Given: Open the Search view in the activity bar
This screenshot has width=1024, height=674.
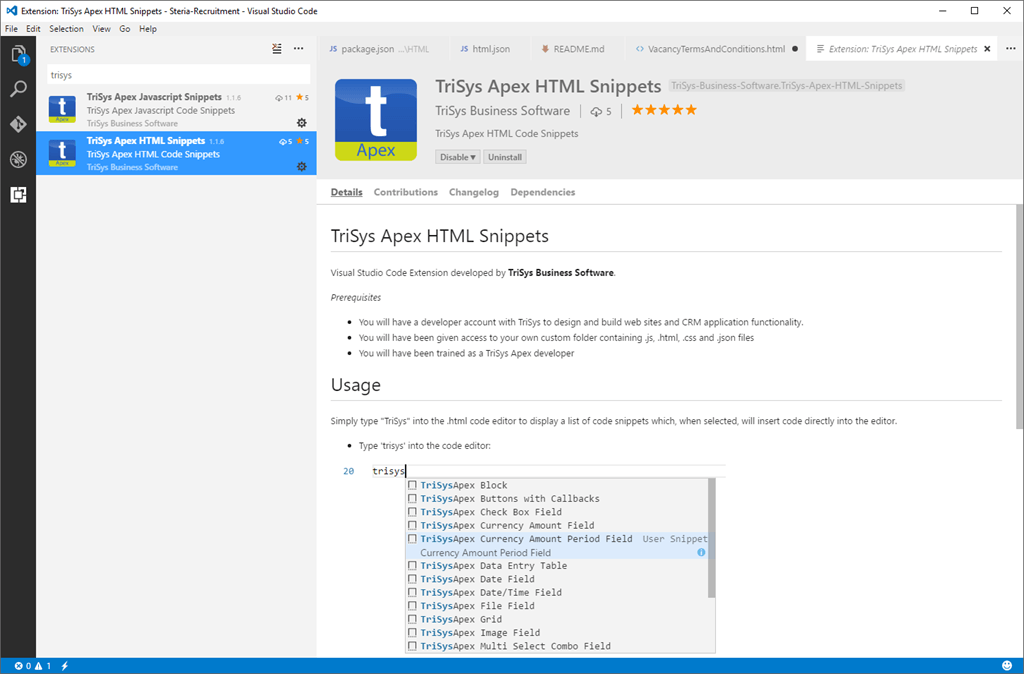Looking at the screenshot, I should (x=18, y=89).
